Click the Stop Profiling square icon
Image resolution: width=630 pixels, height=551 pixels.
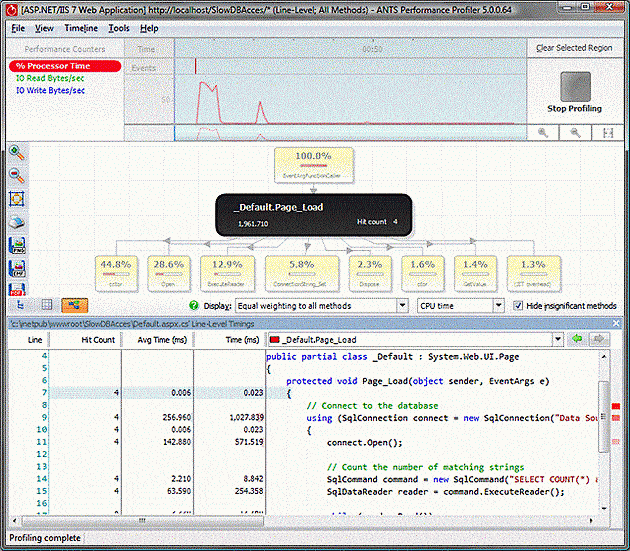pyautogui.click(x=575, y=86)
